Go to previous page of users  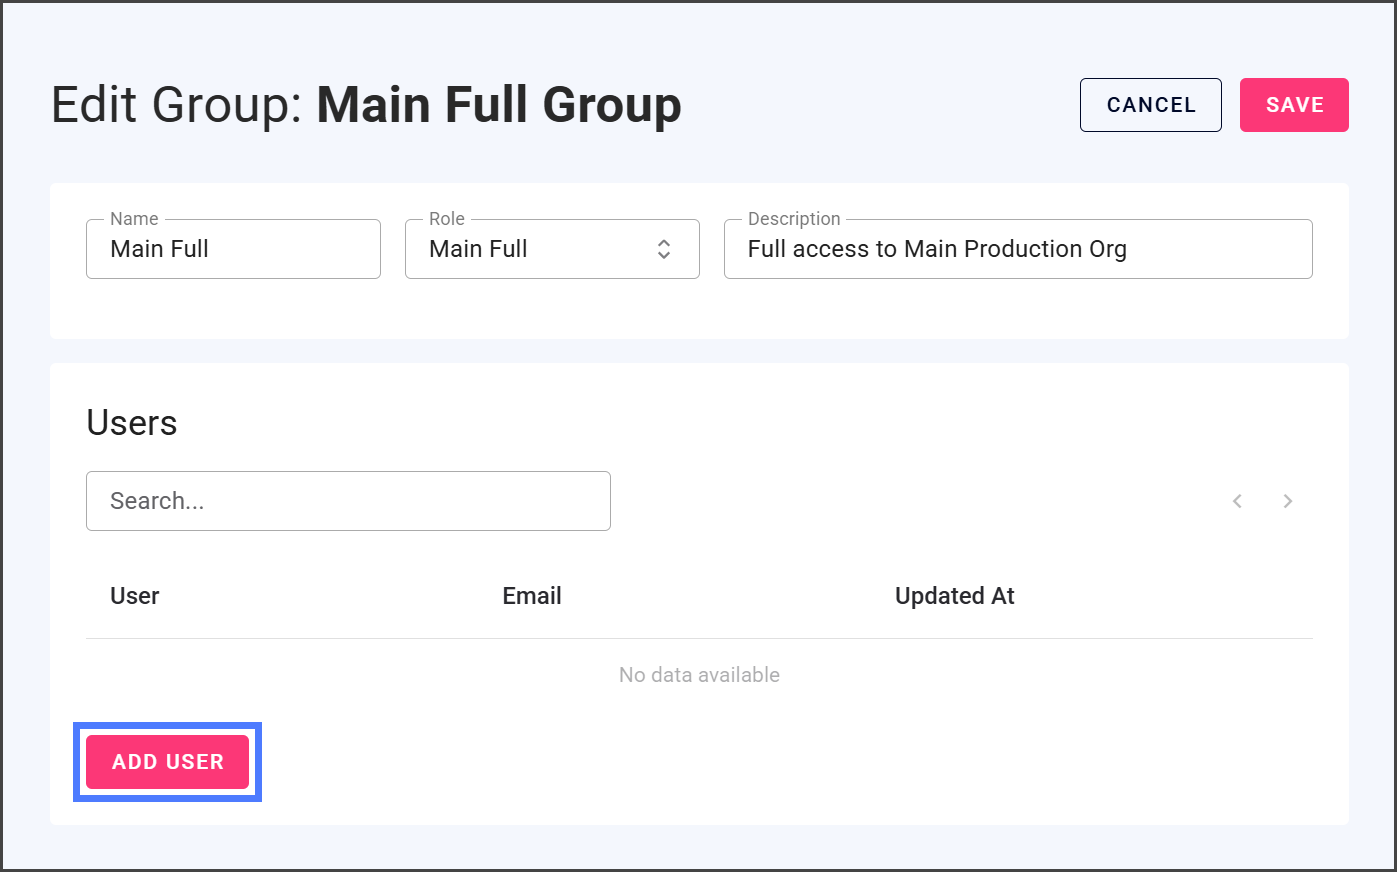tap(1237, 501)
